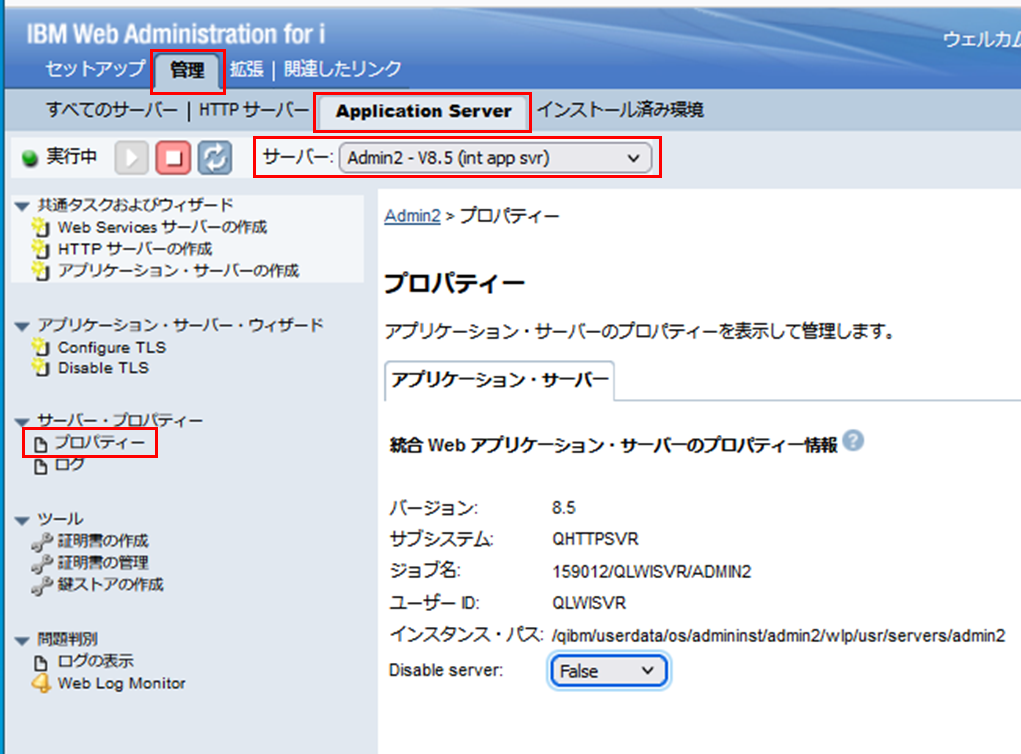Viewport: 1021px width, 754px height.
Task: Collapse the サーバー・プロパティー section
Action: click(22, 421)
